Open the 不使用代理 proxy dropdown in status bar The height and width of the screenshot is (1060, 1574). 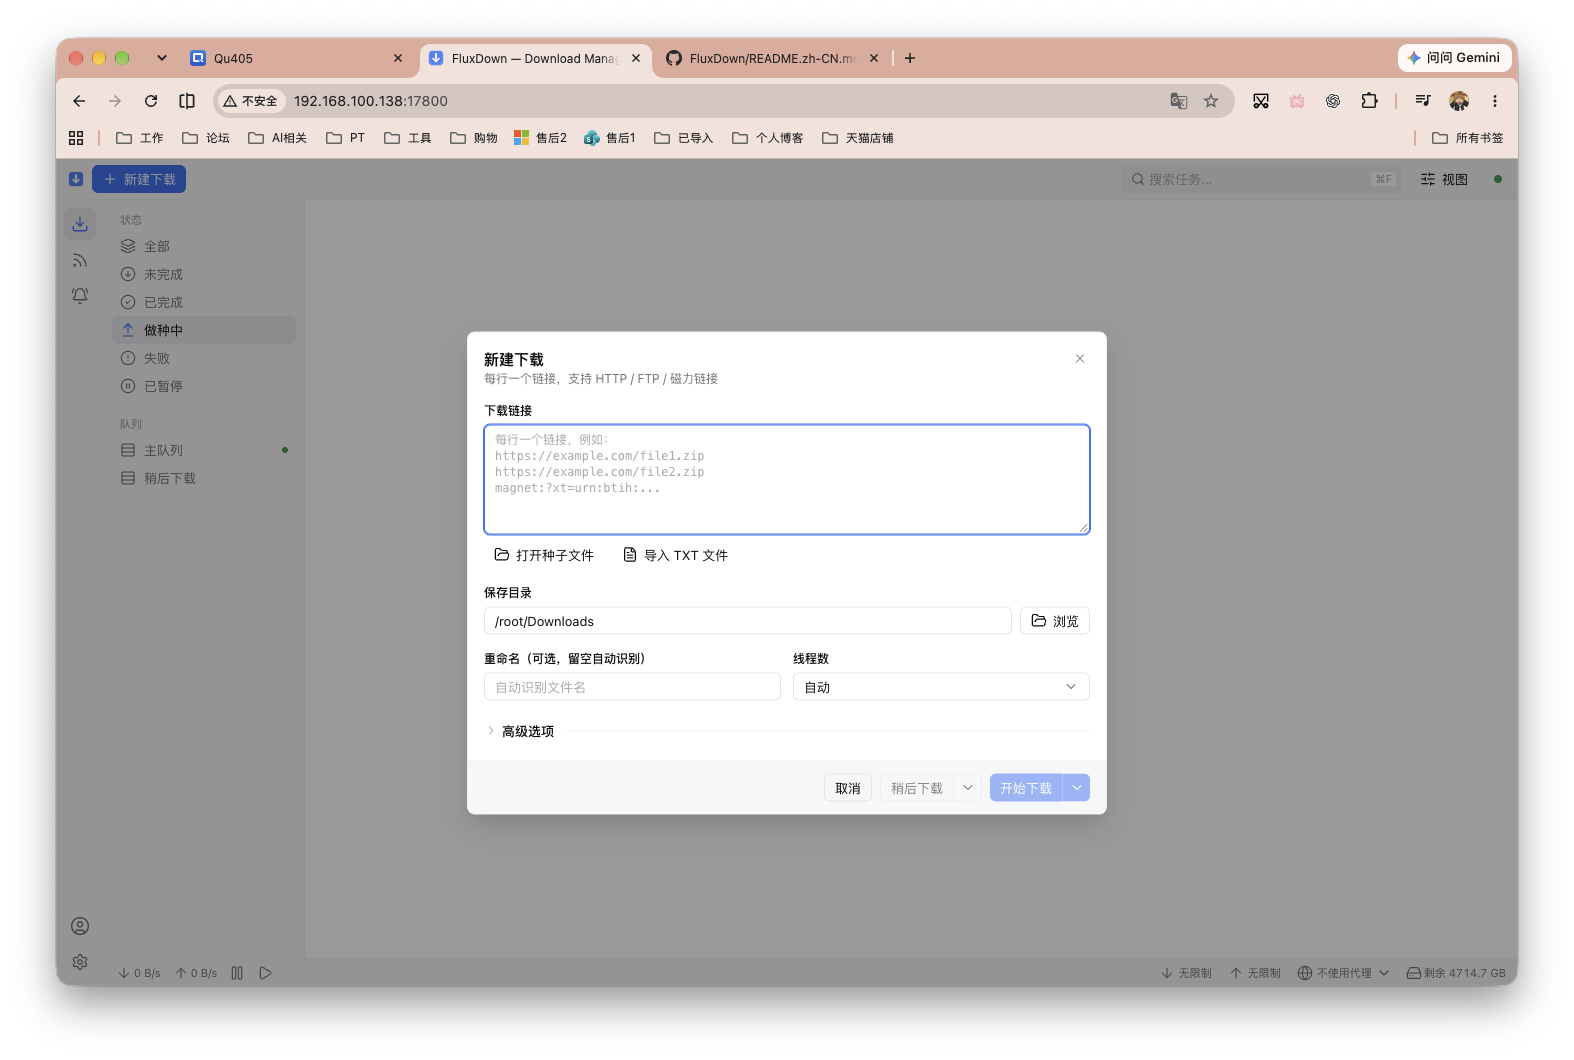click(1343, 973)
